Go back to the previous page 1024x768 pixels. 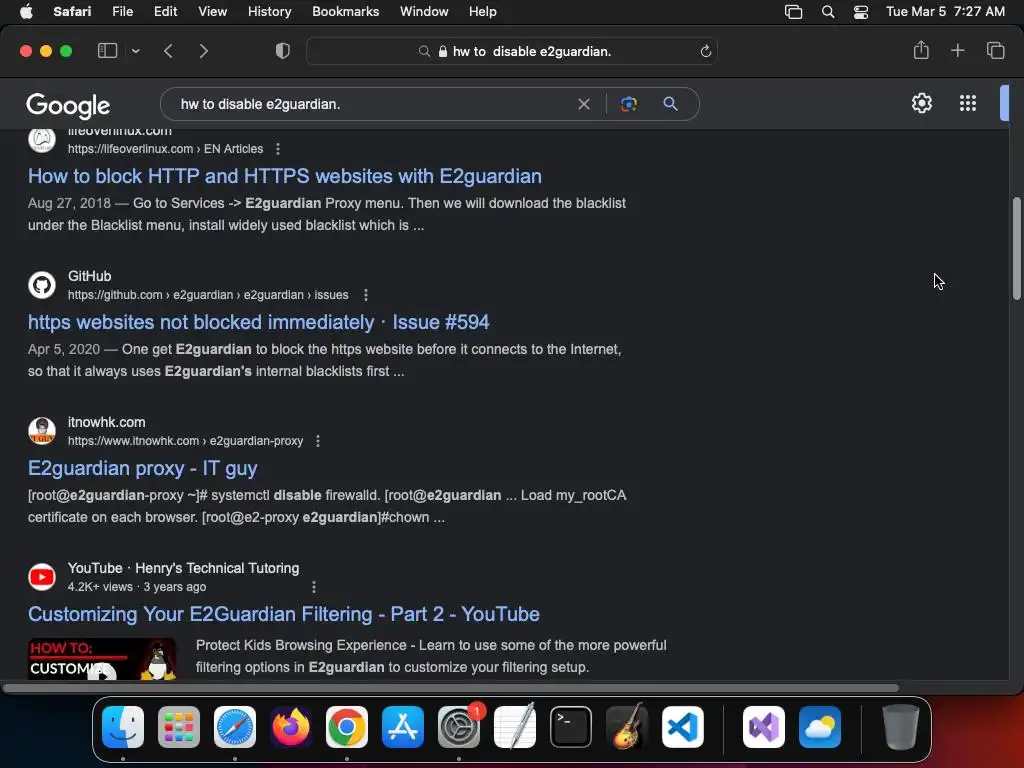168,51
